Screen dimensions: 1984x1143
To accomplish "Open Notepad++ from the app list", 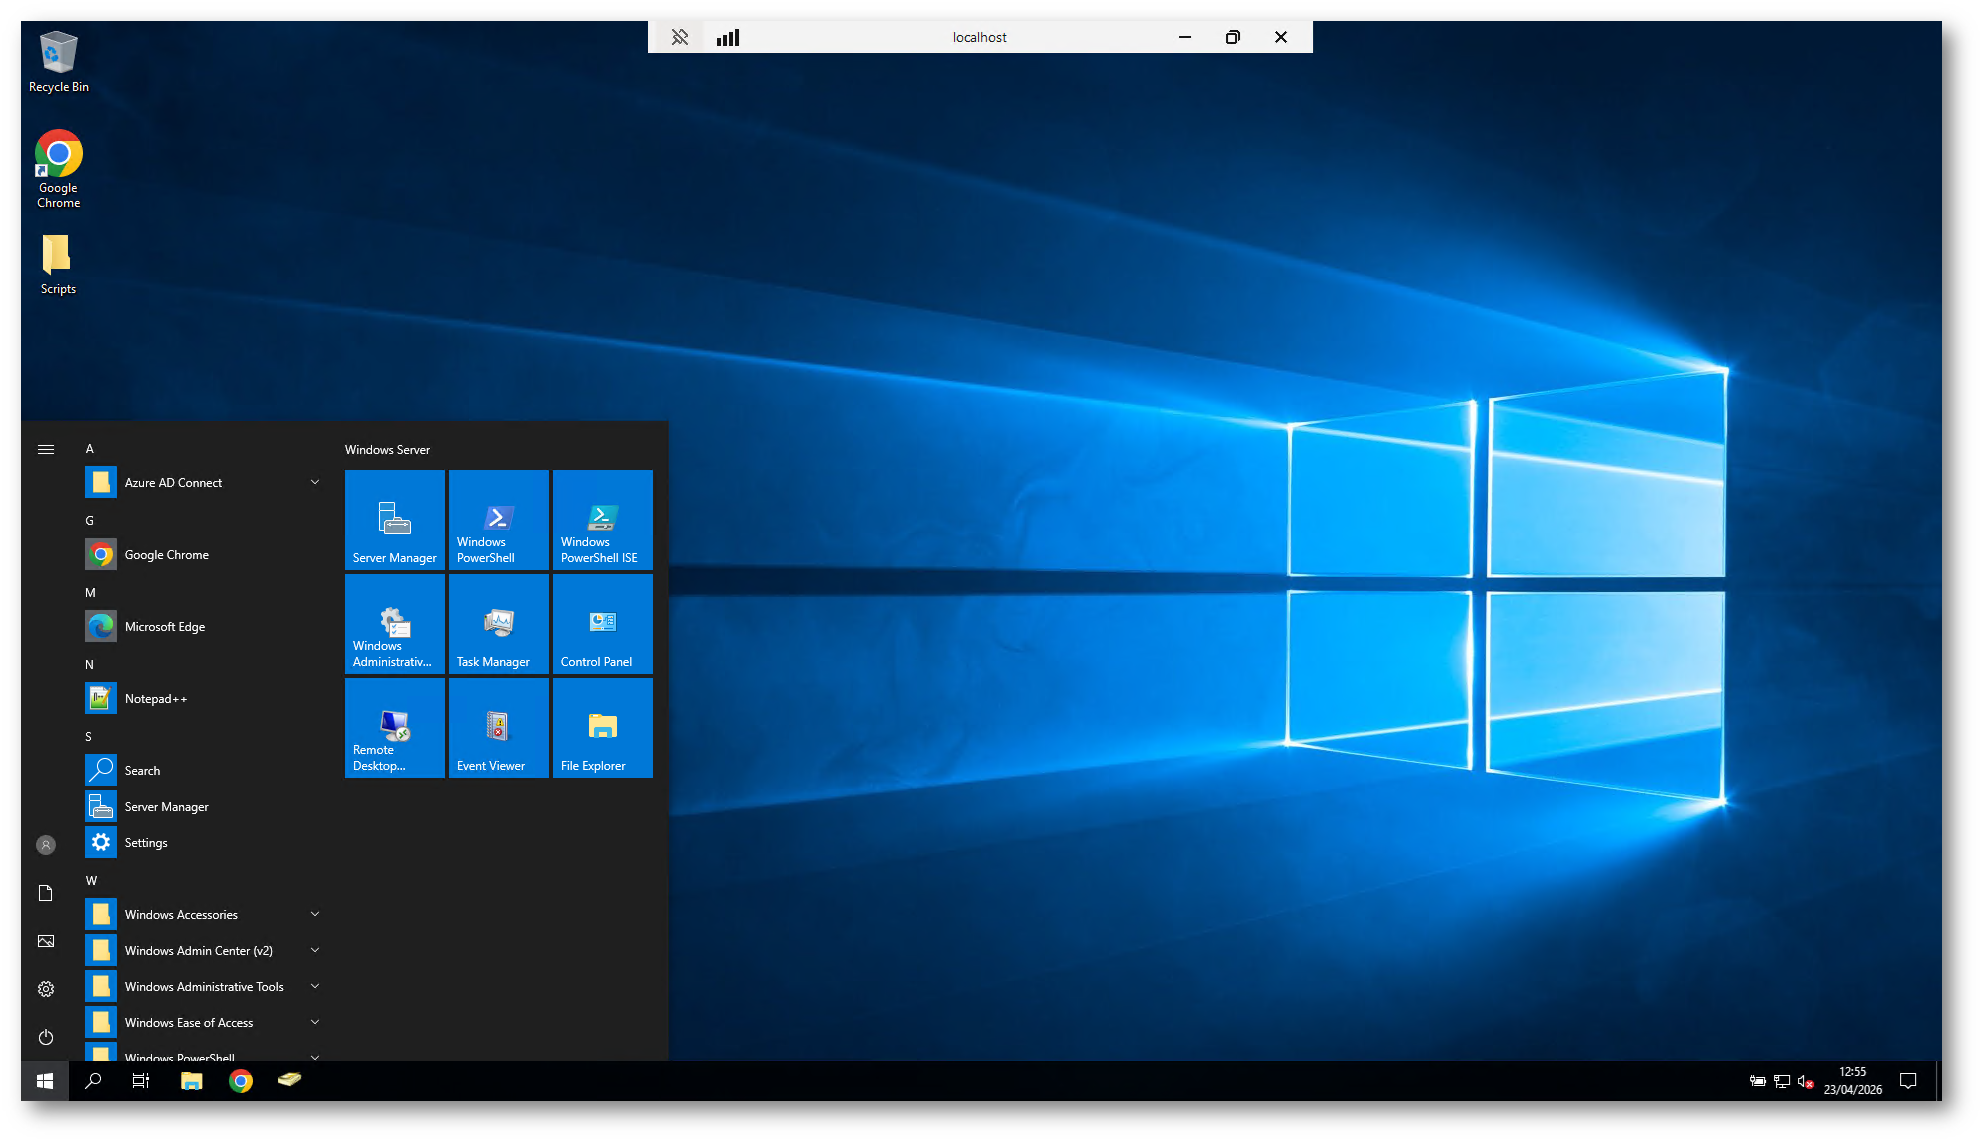I will click(156, 699).
